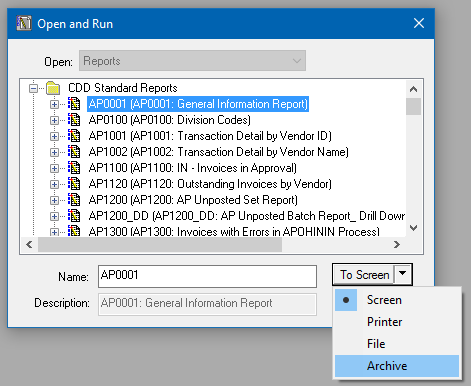Choose Screen from the output menu
Viewport: 471px width, 386px height.
pos(397,300)
